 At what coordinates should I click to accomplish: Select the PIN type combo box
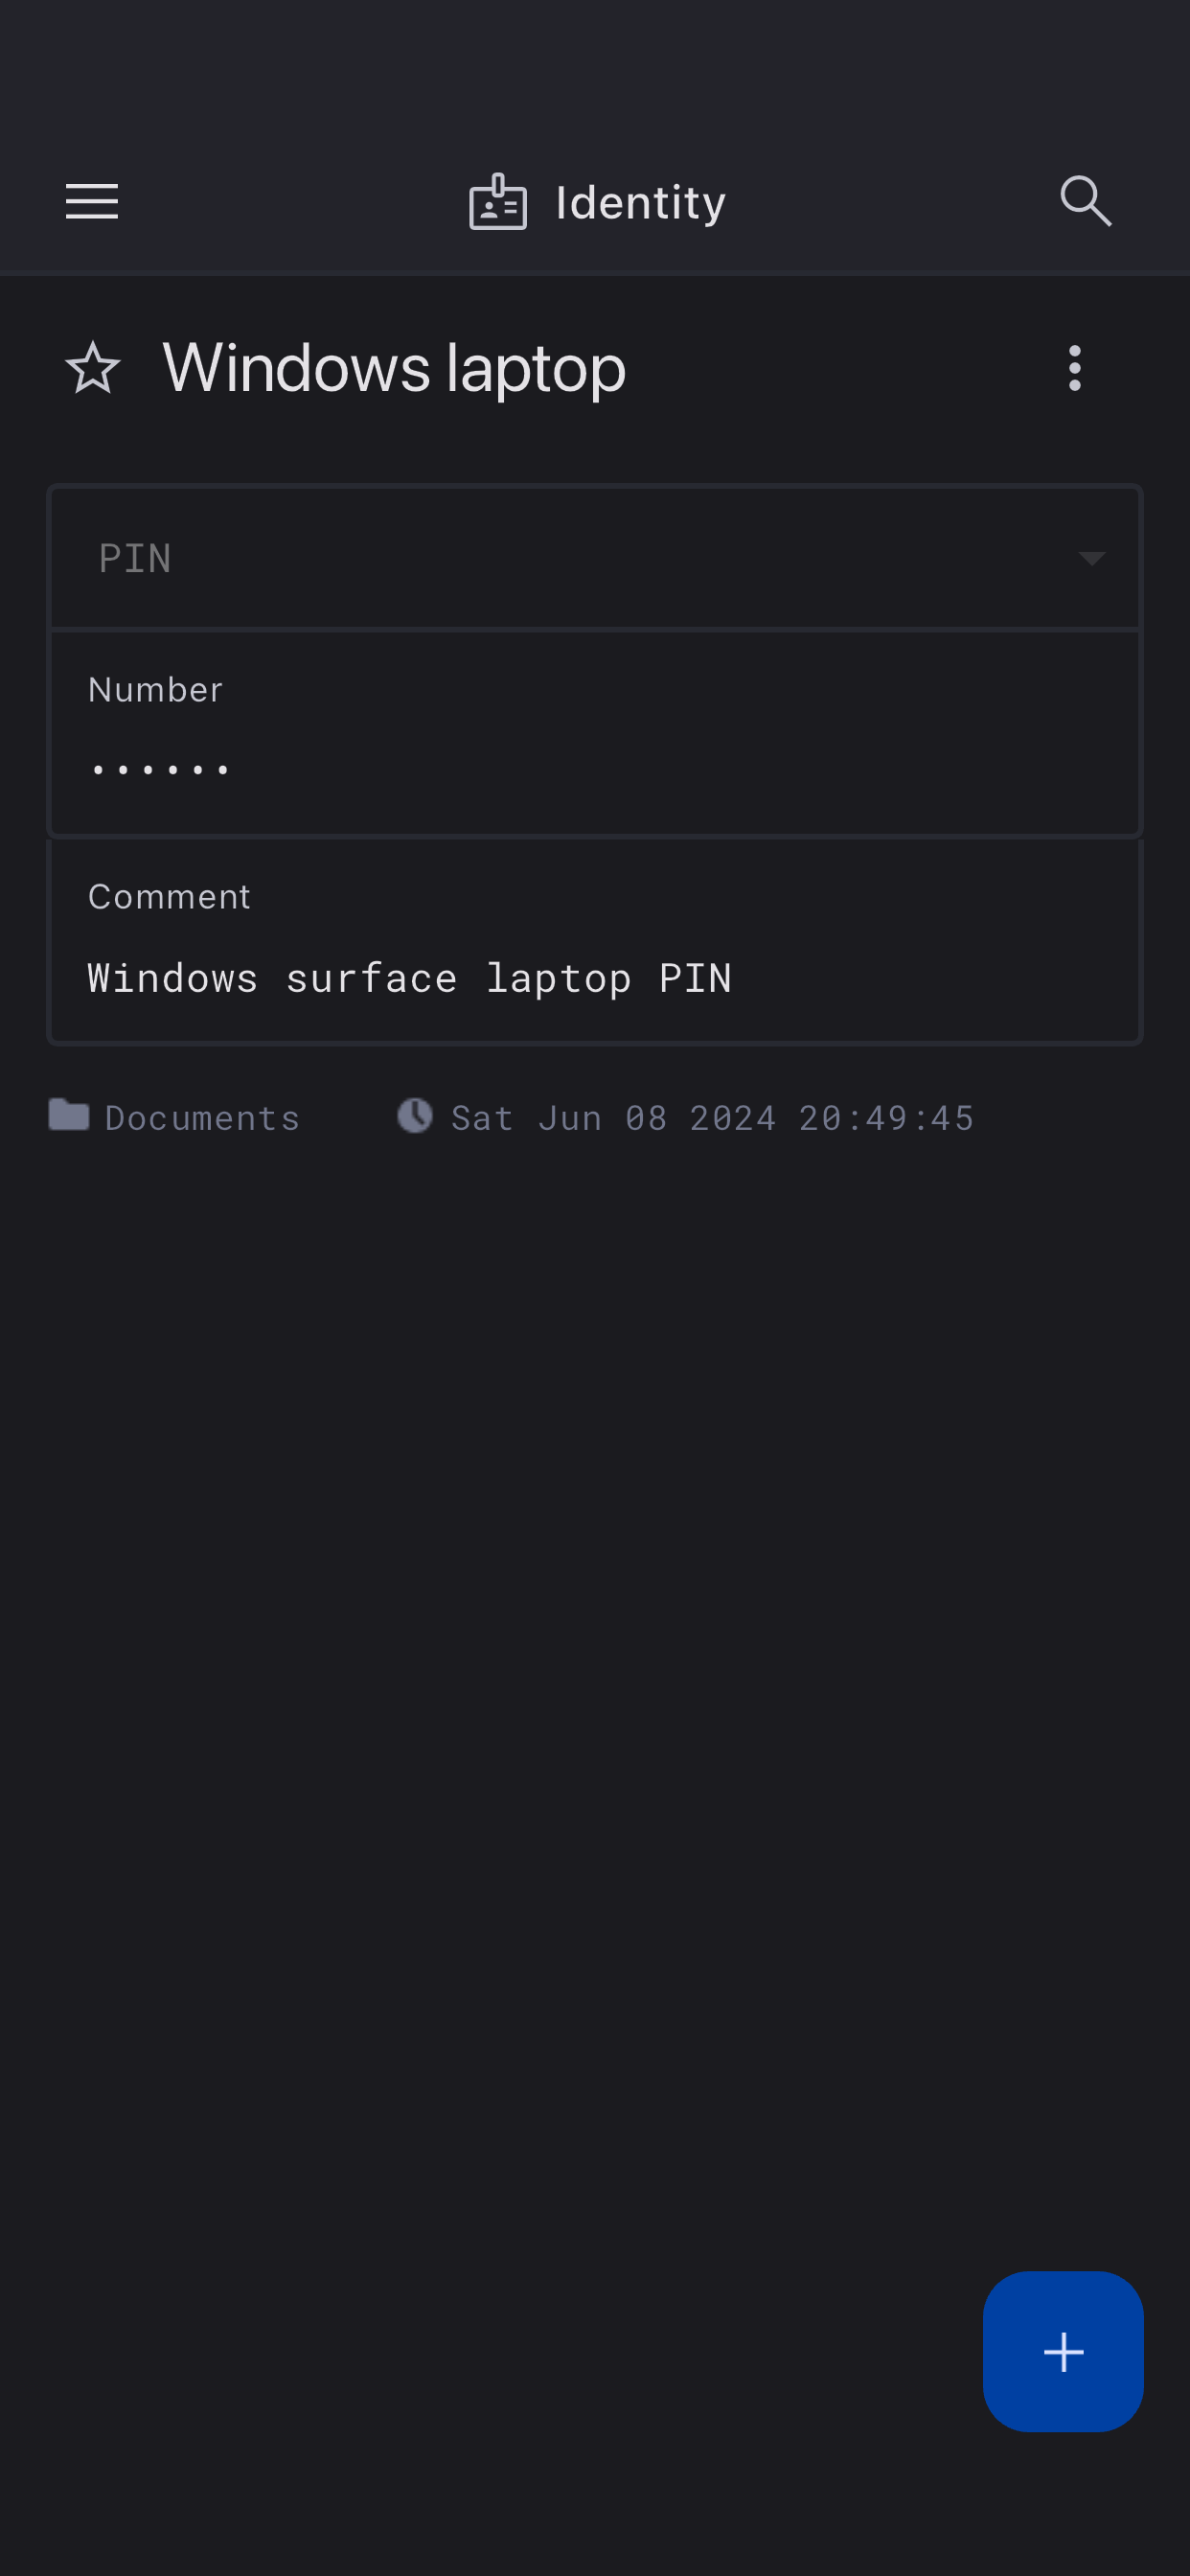point(595,558)
